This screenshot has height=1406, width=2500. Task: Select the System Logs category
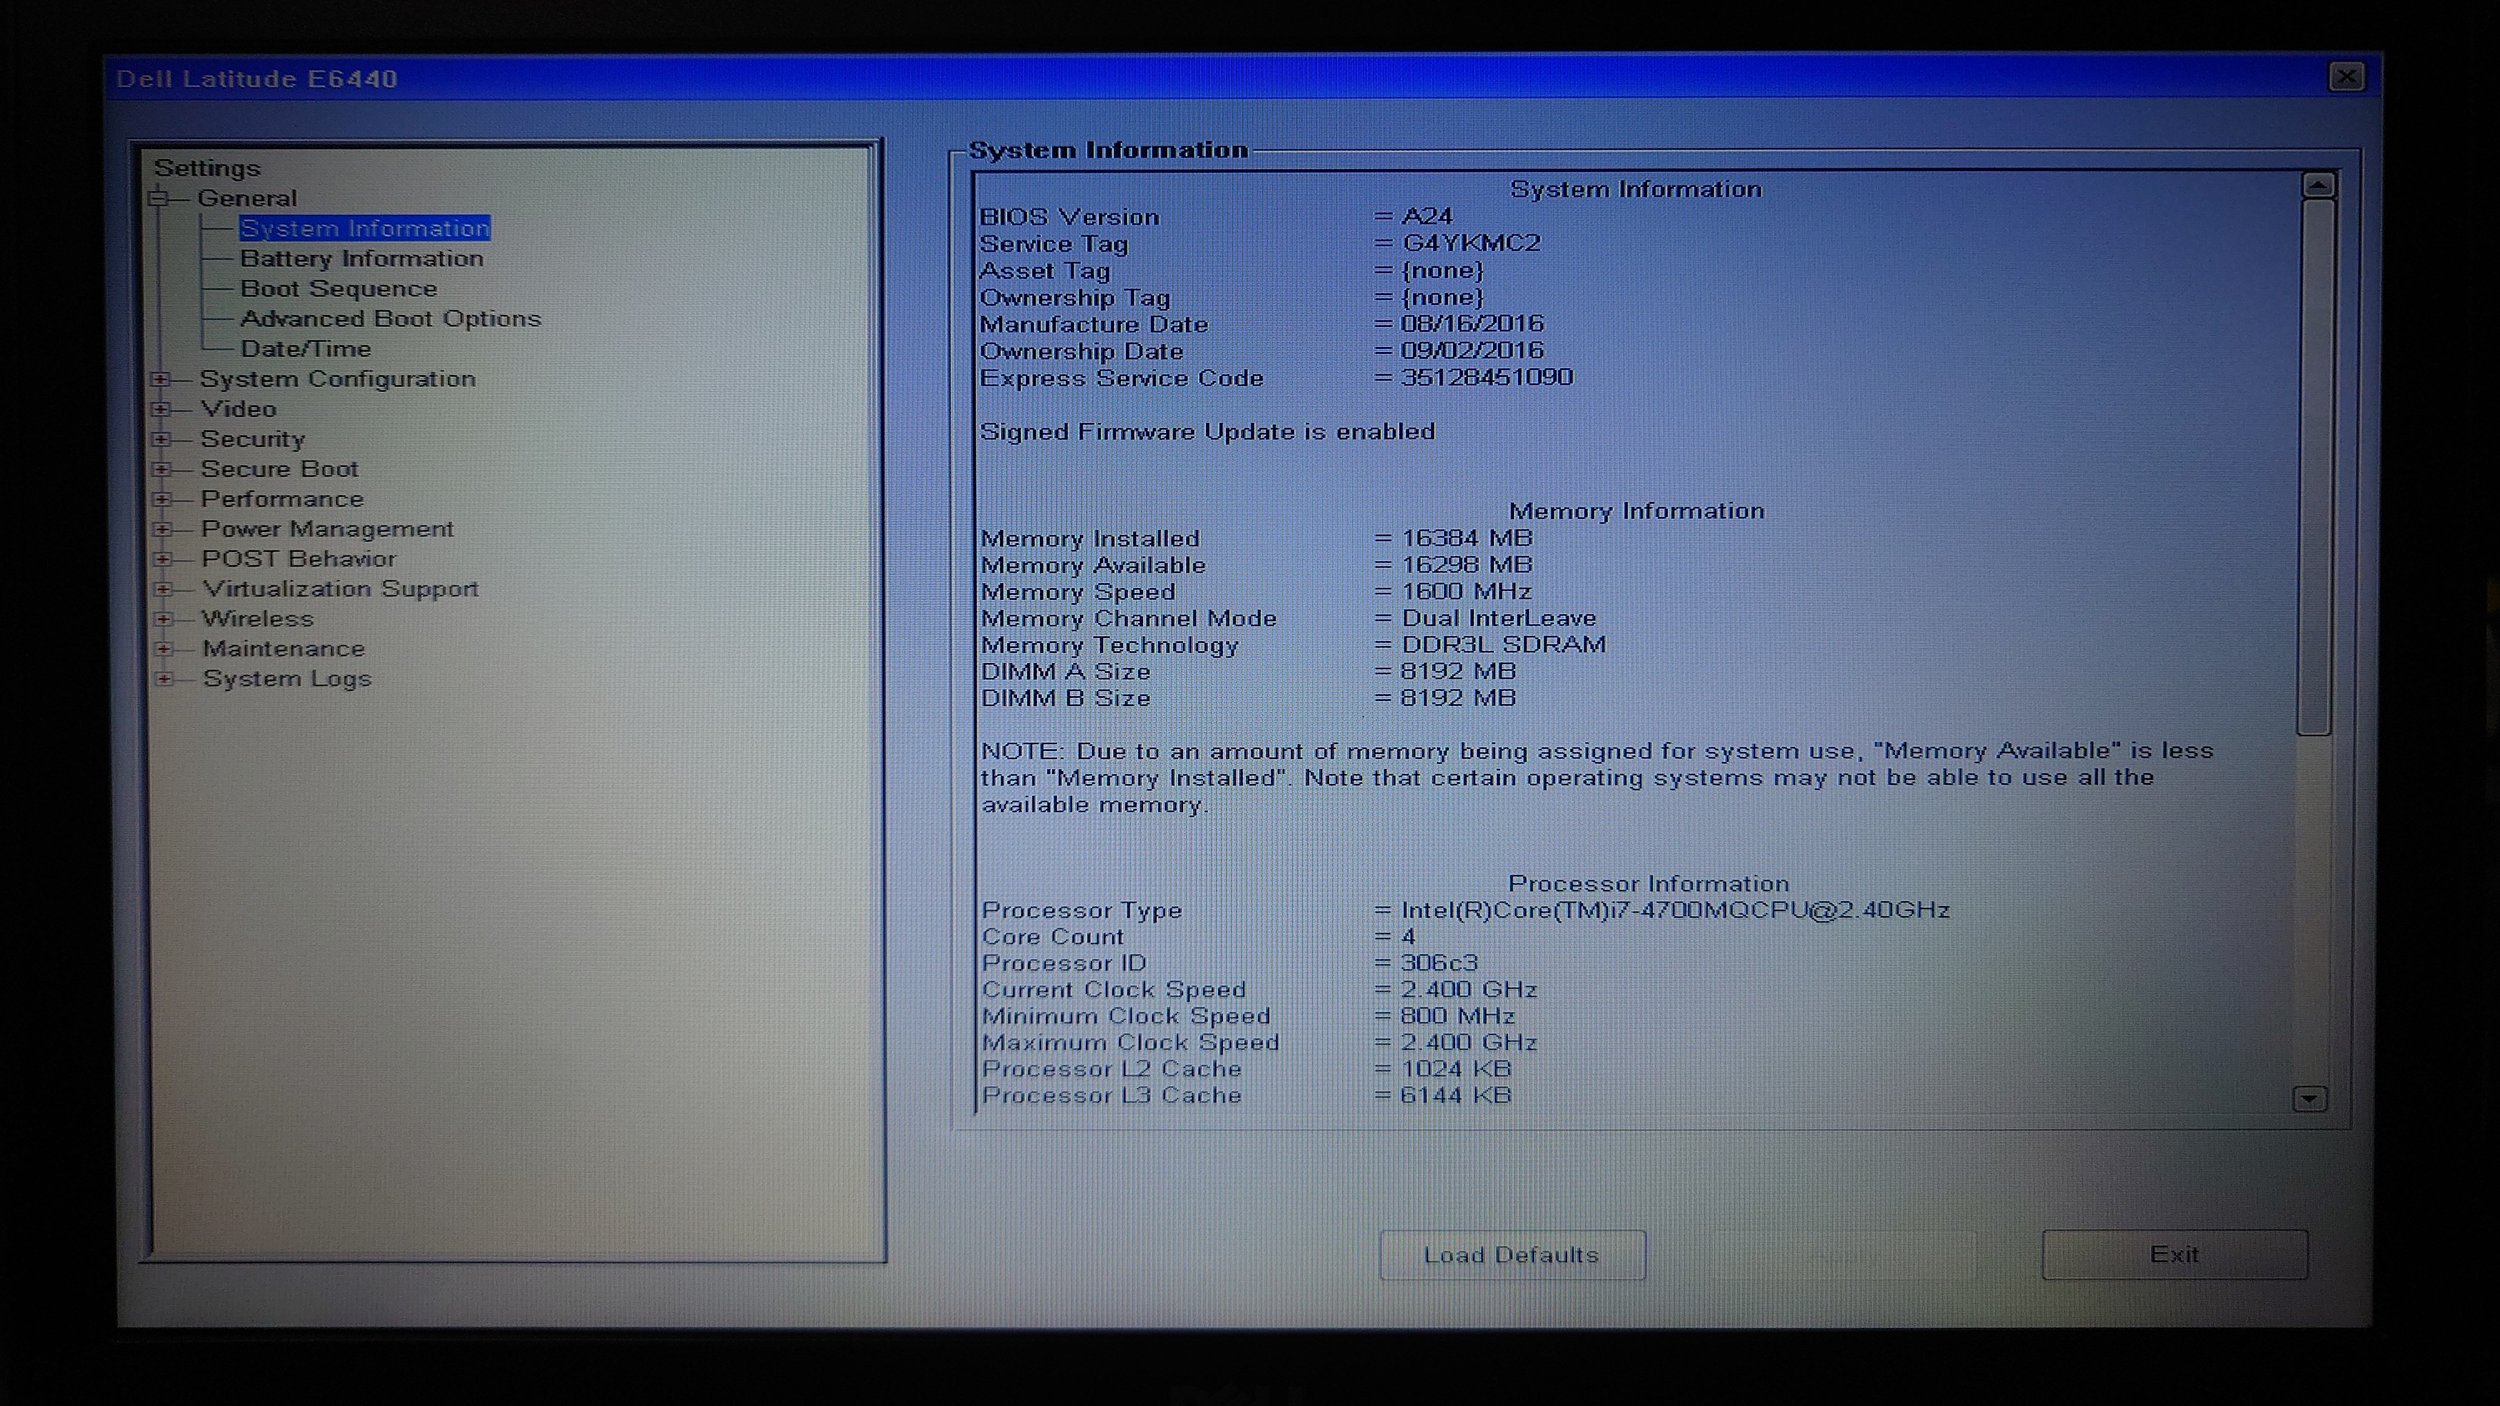[x=287, y=679]
